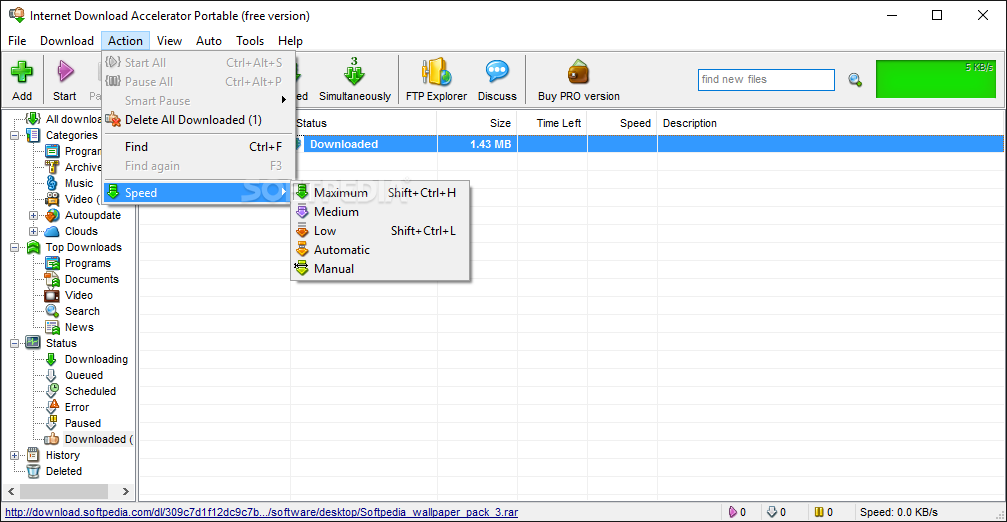Screen dimensions: 1007x522
Task: Click the tree panel horizontal scrollbar left arrow
Action: tap(11, 492)
